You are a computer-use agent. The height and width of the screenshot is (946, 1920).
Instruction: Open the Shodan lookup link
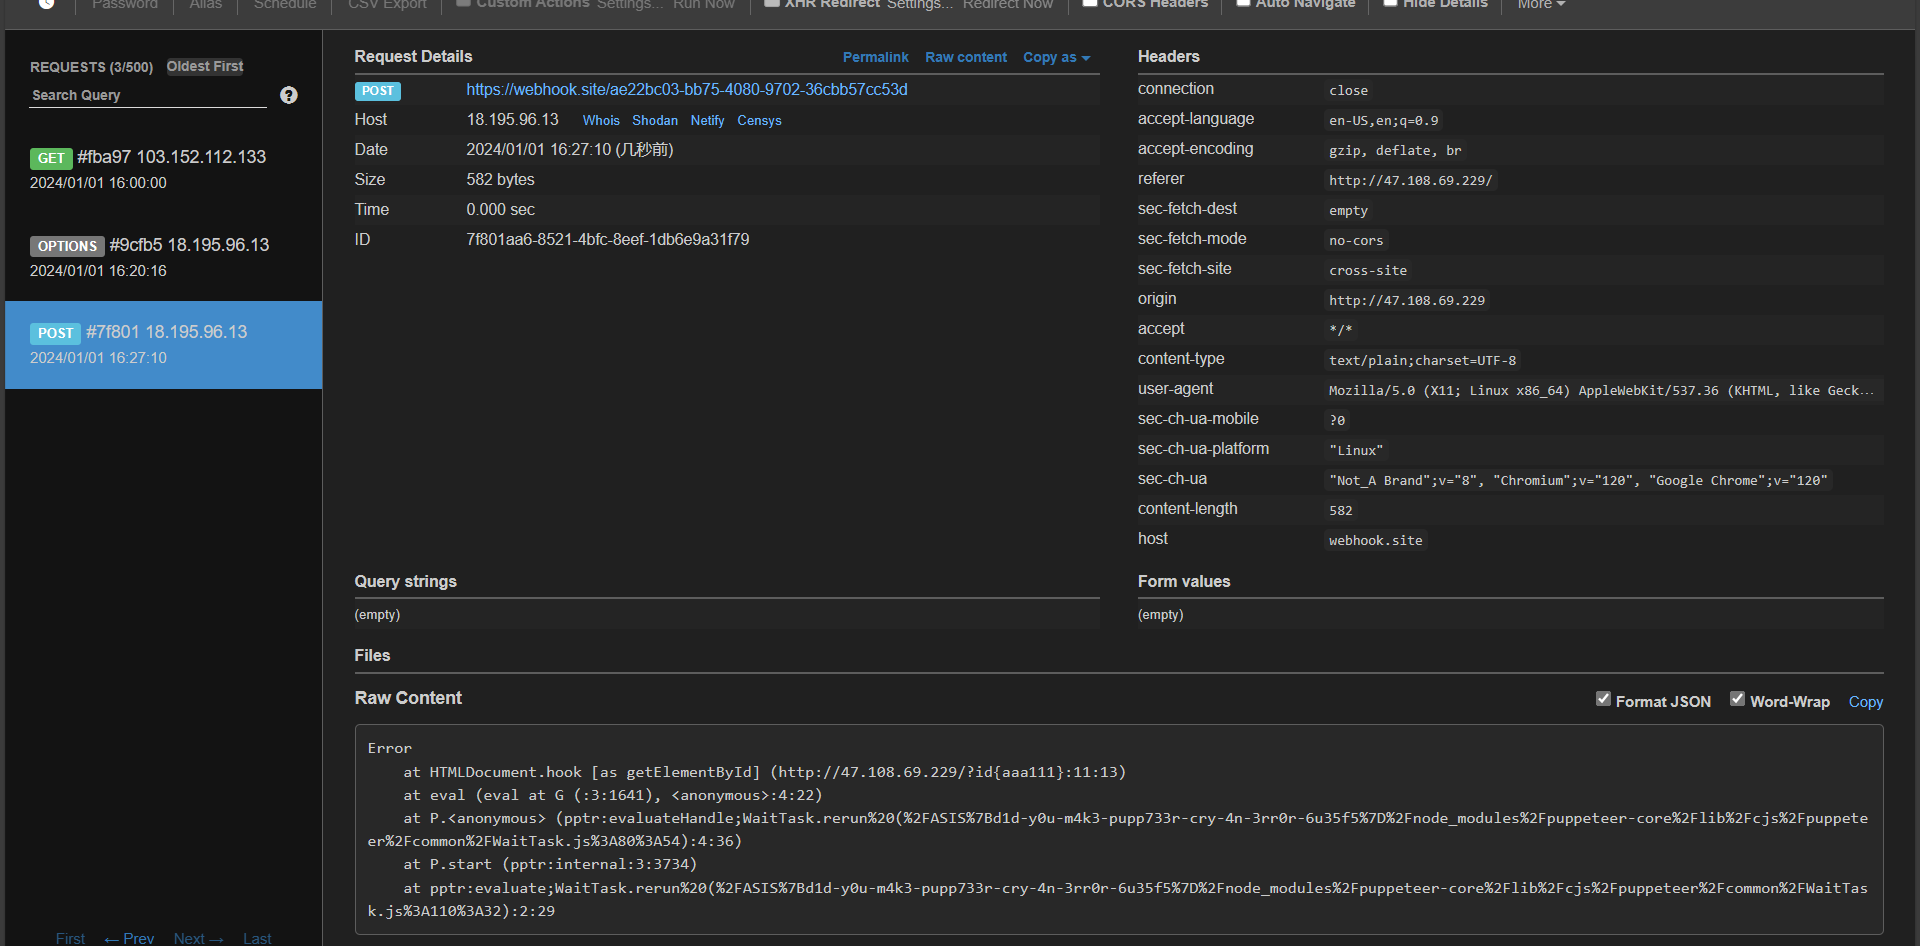click(654, 120)
